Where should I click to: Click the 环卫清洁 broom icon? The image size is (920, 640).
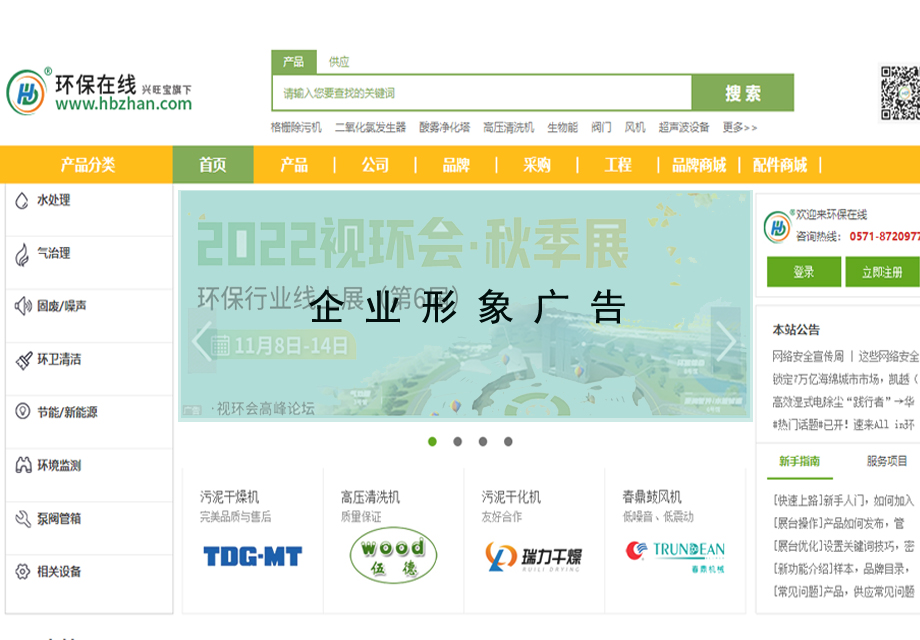pos(22,360)
